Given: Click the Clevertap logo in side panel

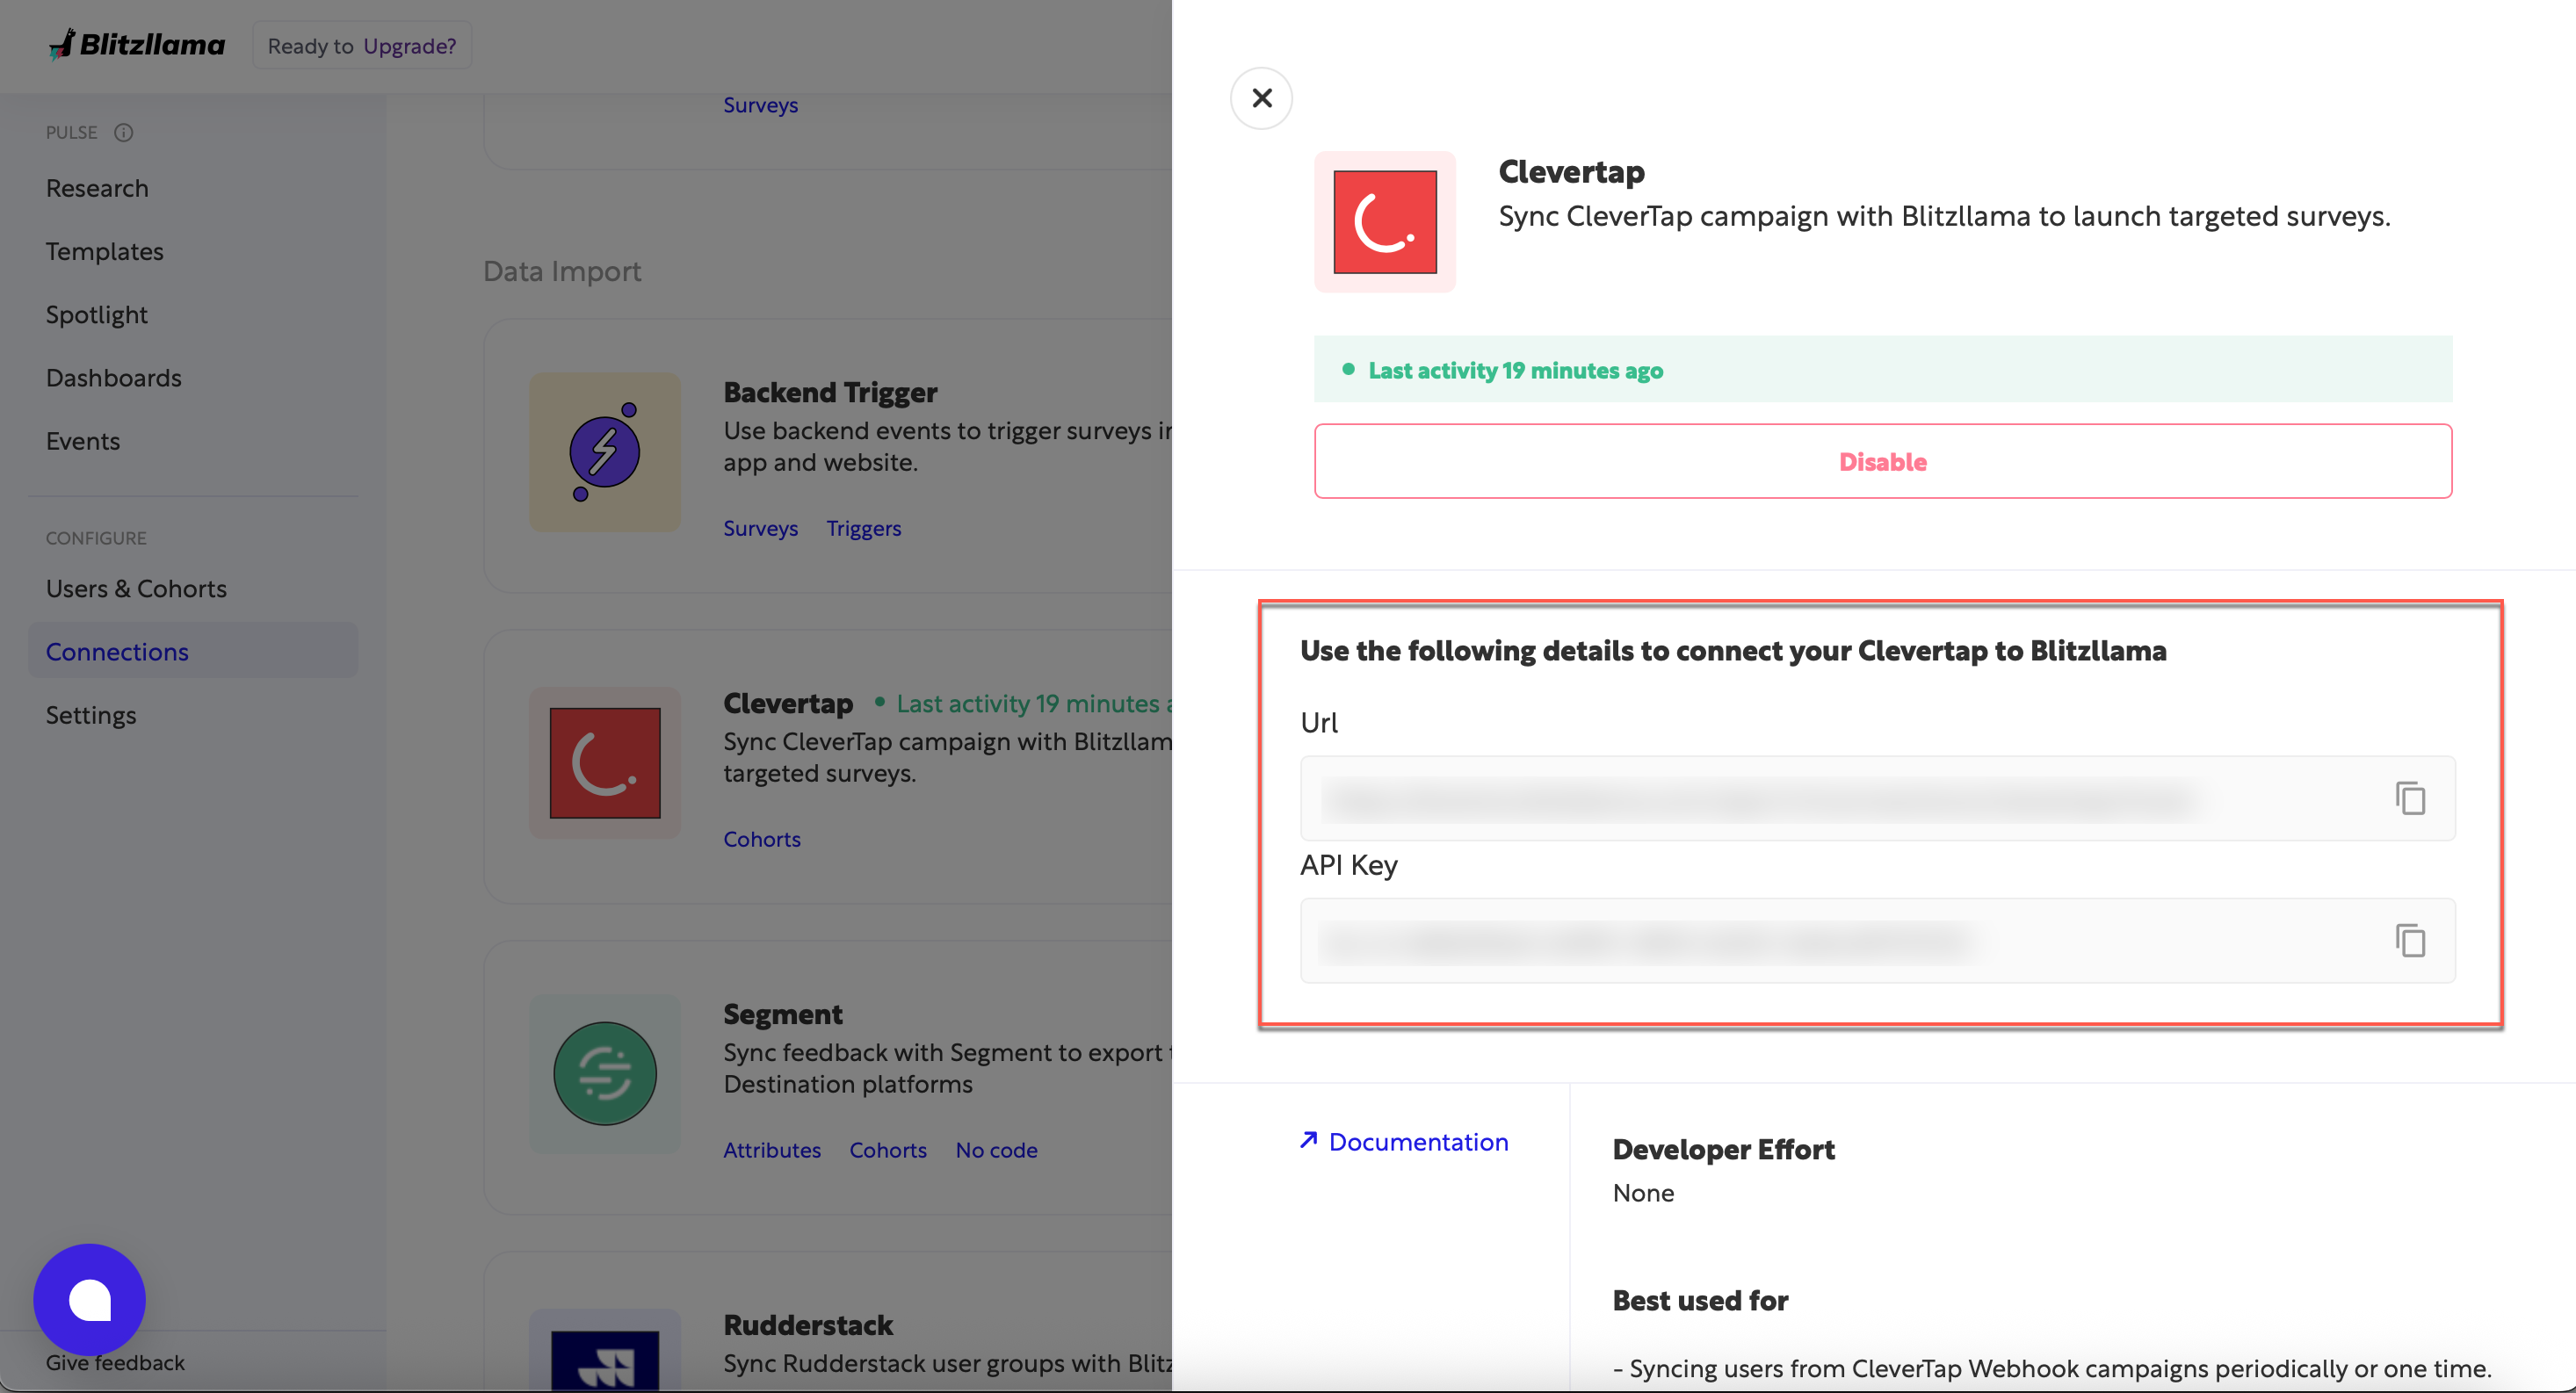Looking at the screenshot, I should point(1384,222).
